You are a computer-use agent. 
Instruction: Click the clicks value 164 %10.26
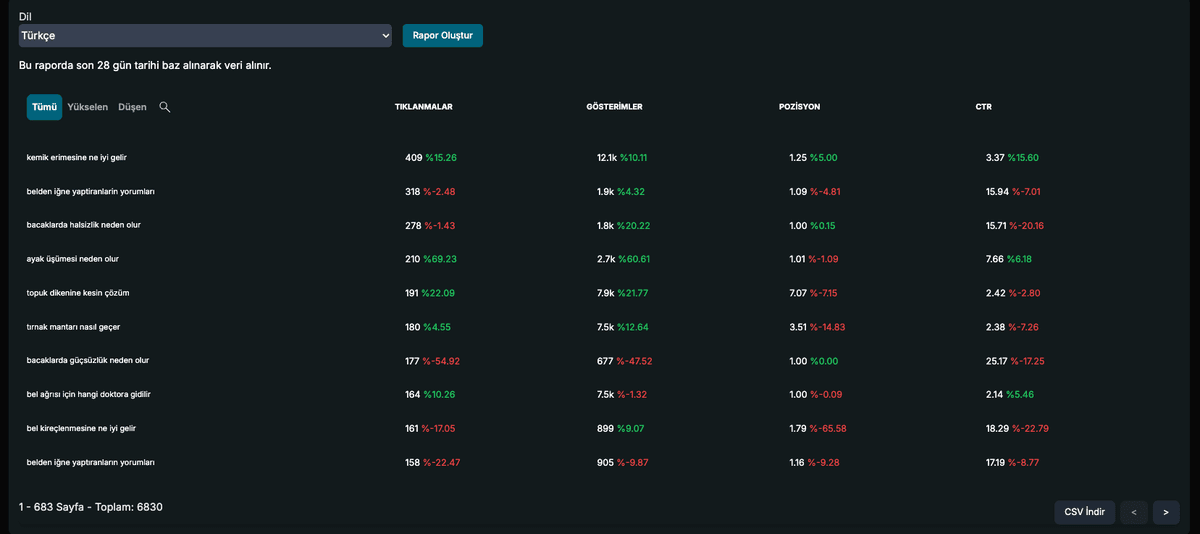point(430,394)
